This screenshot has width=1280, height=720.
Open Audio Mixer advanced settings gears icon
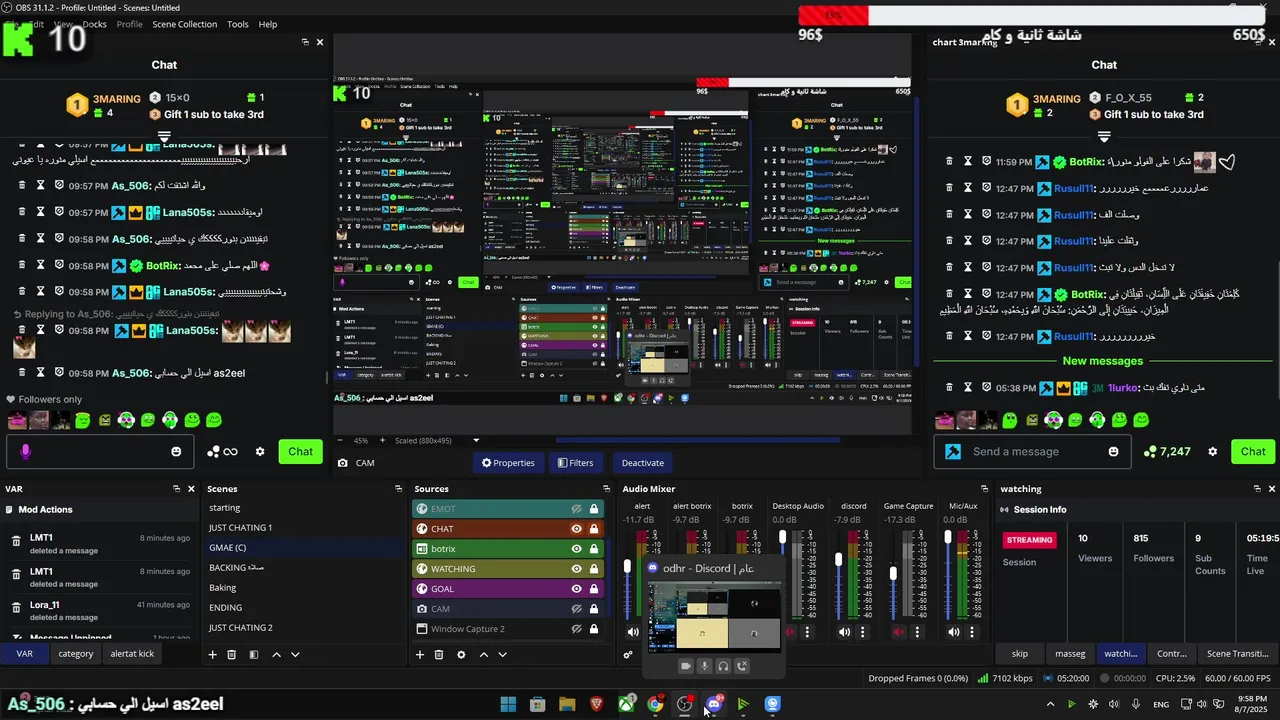point(628,655)
